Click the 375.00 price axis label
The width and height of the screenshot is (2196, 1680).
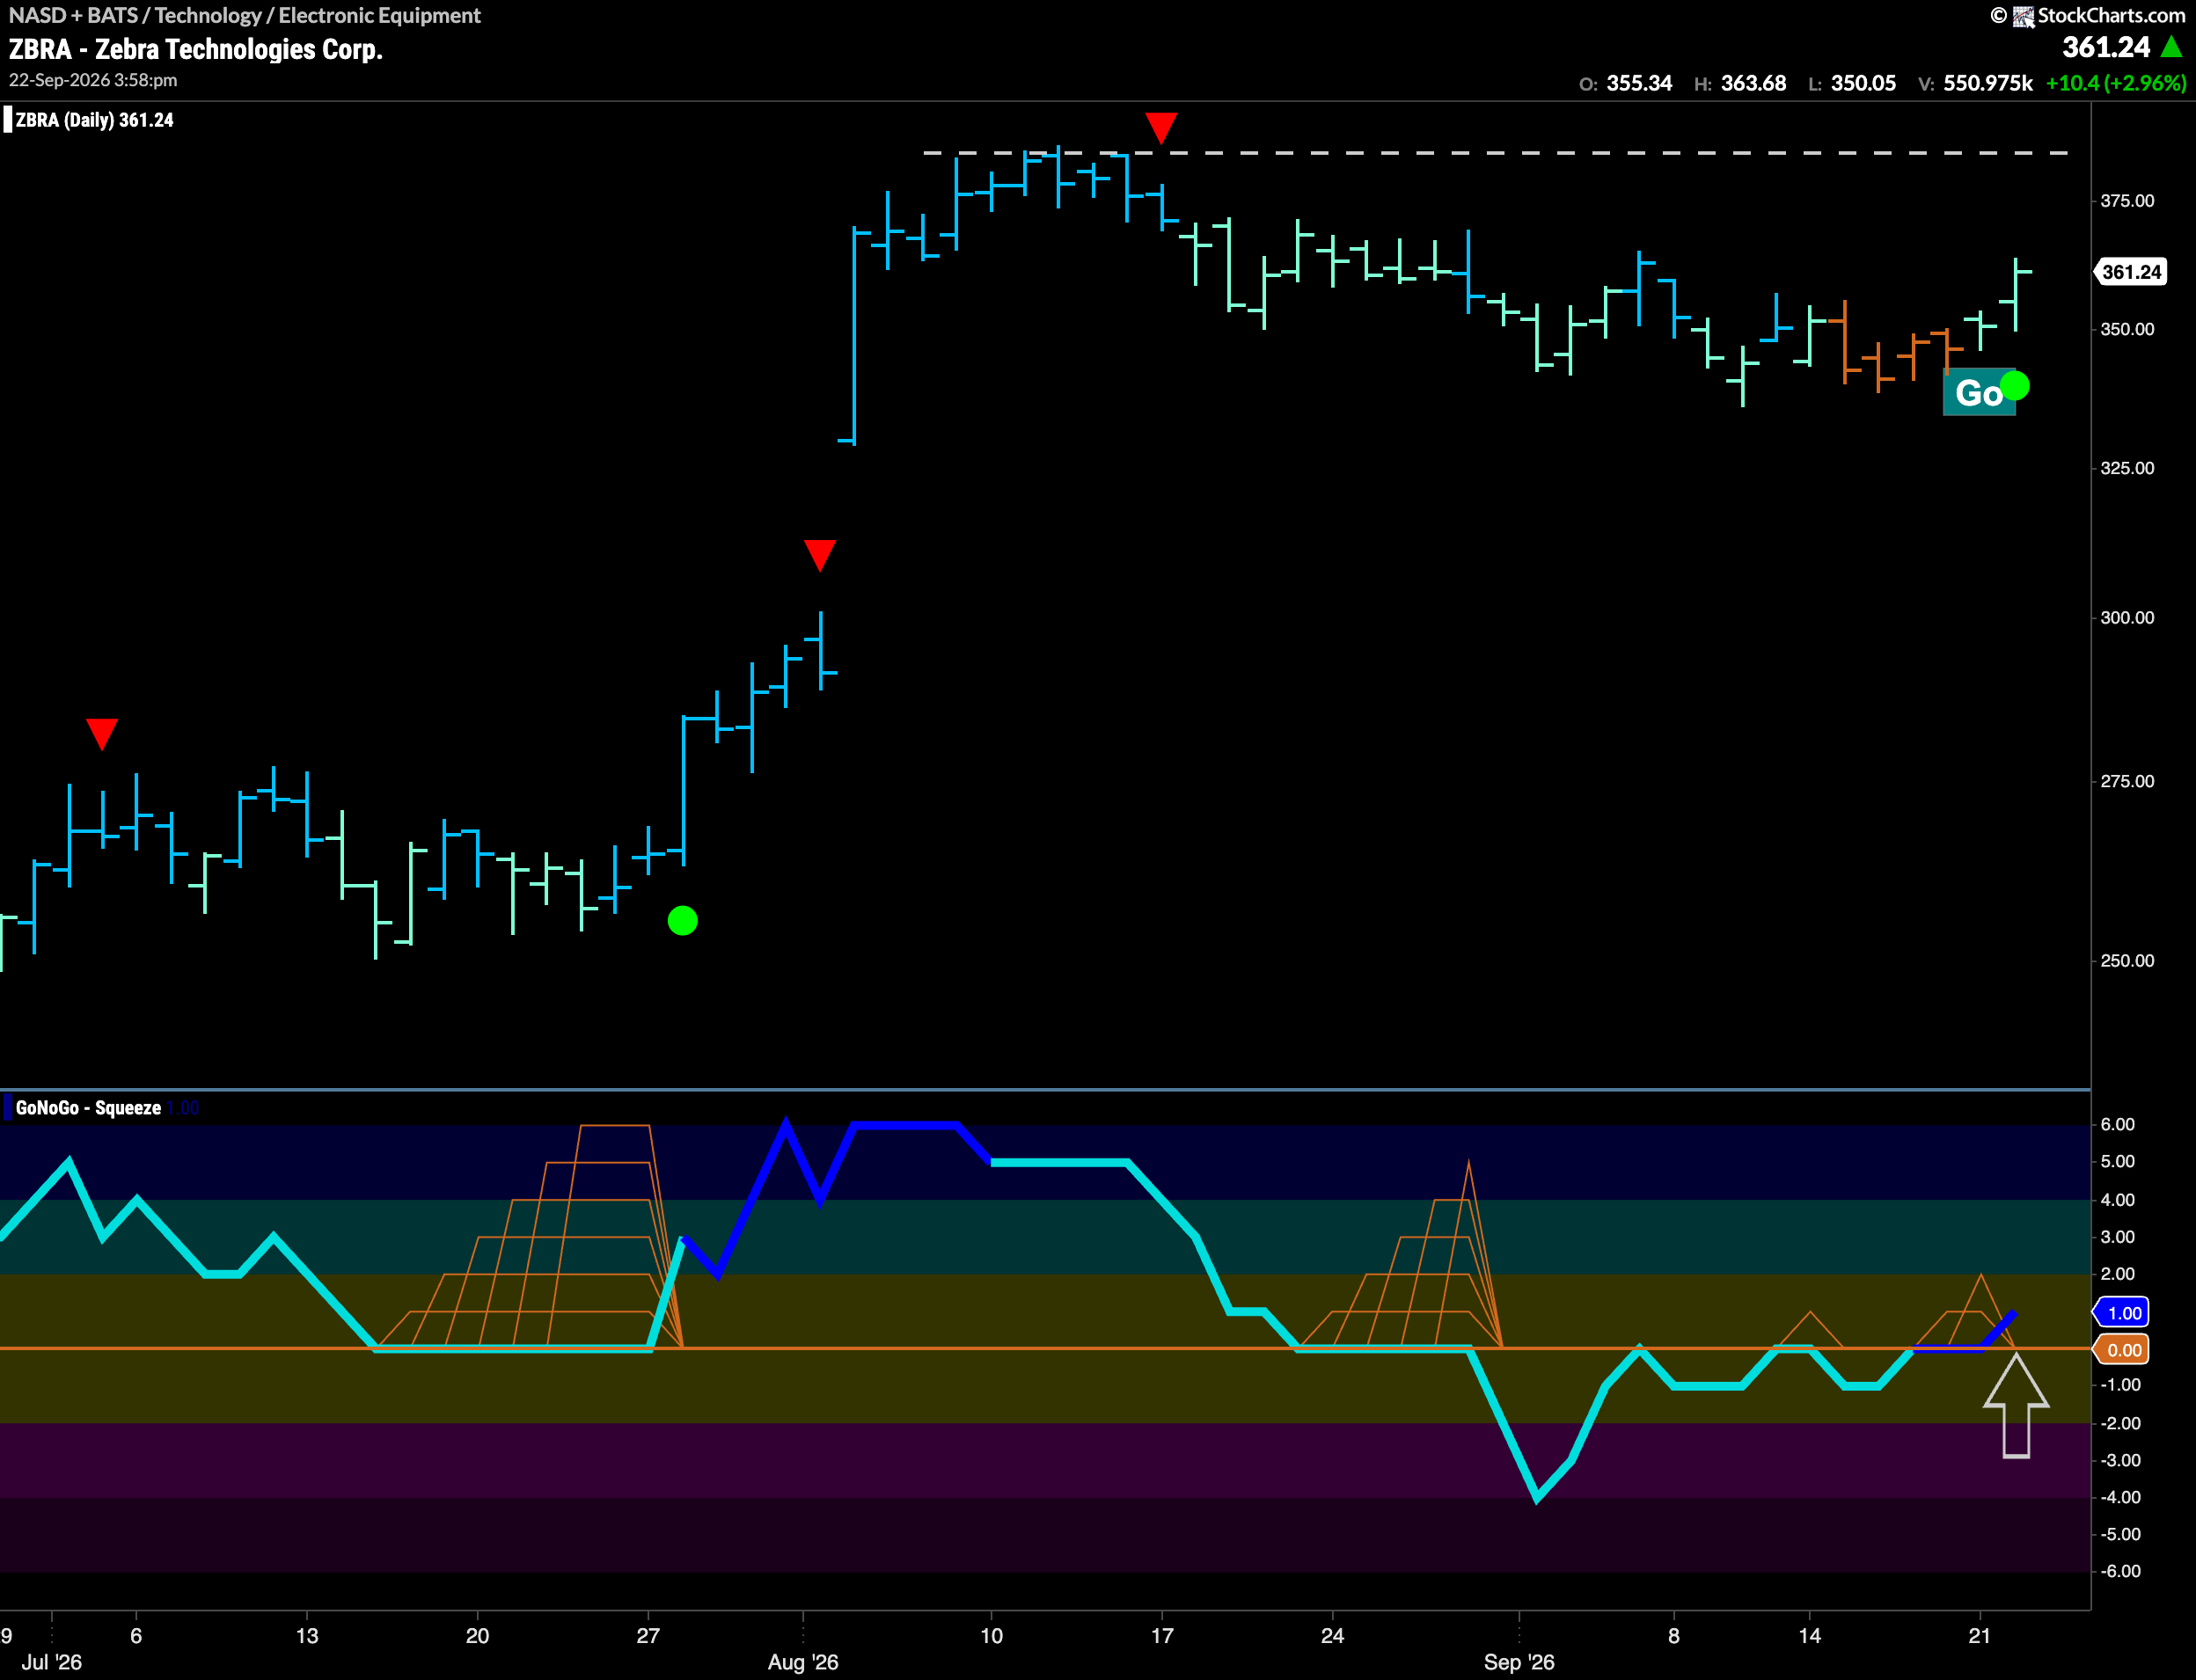pyautogui.click(x=2127, y=201)
